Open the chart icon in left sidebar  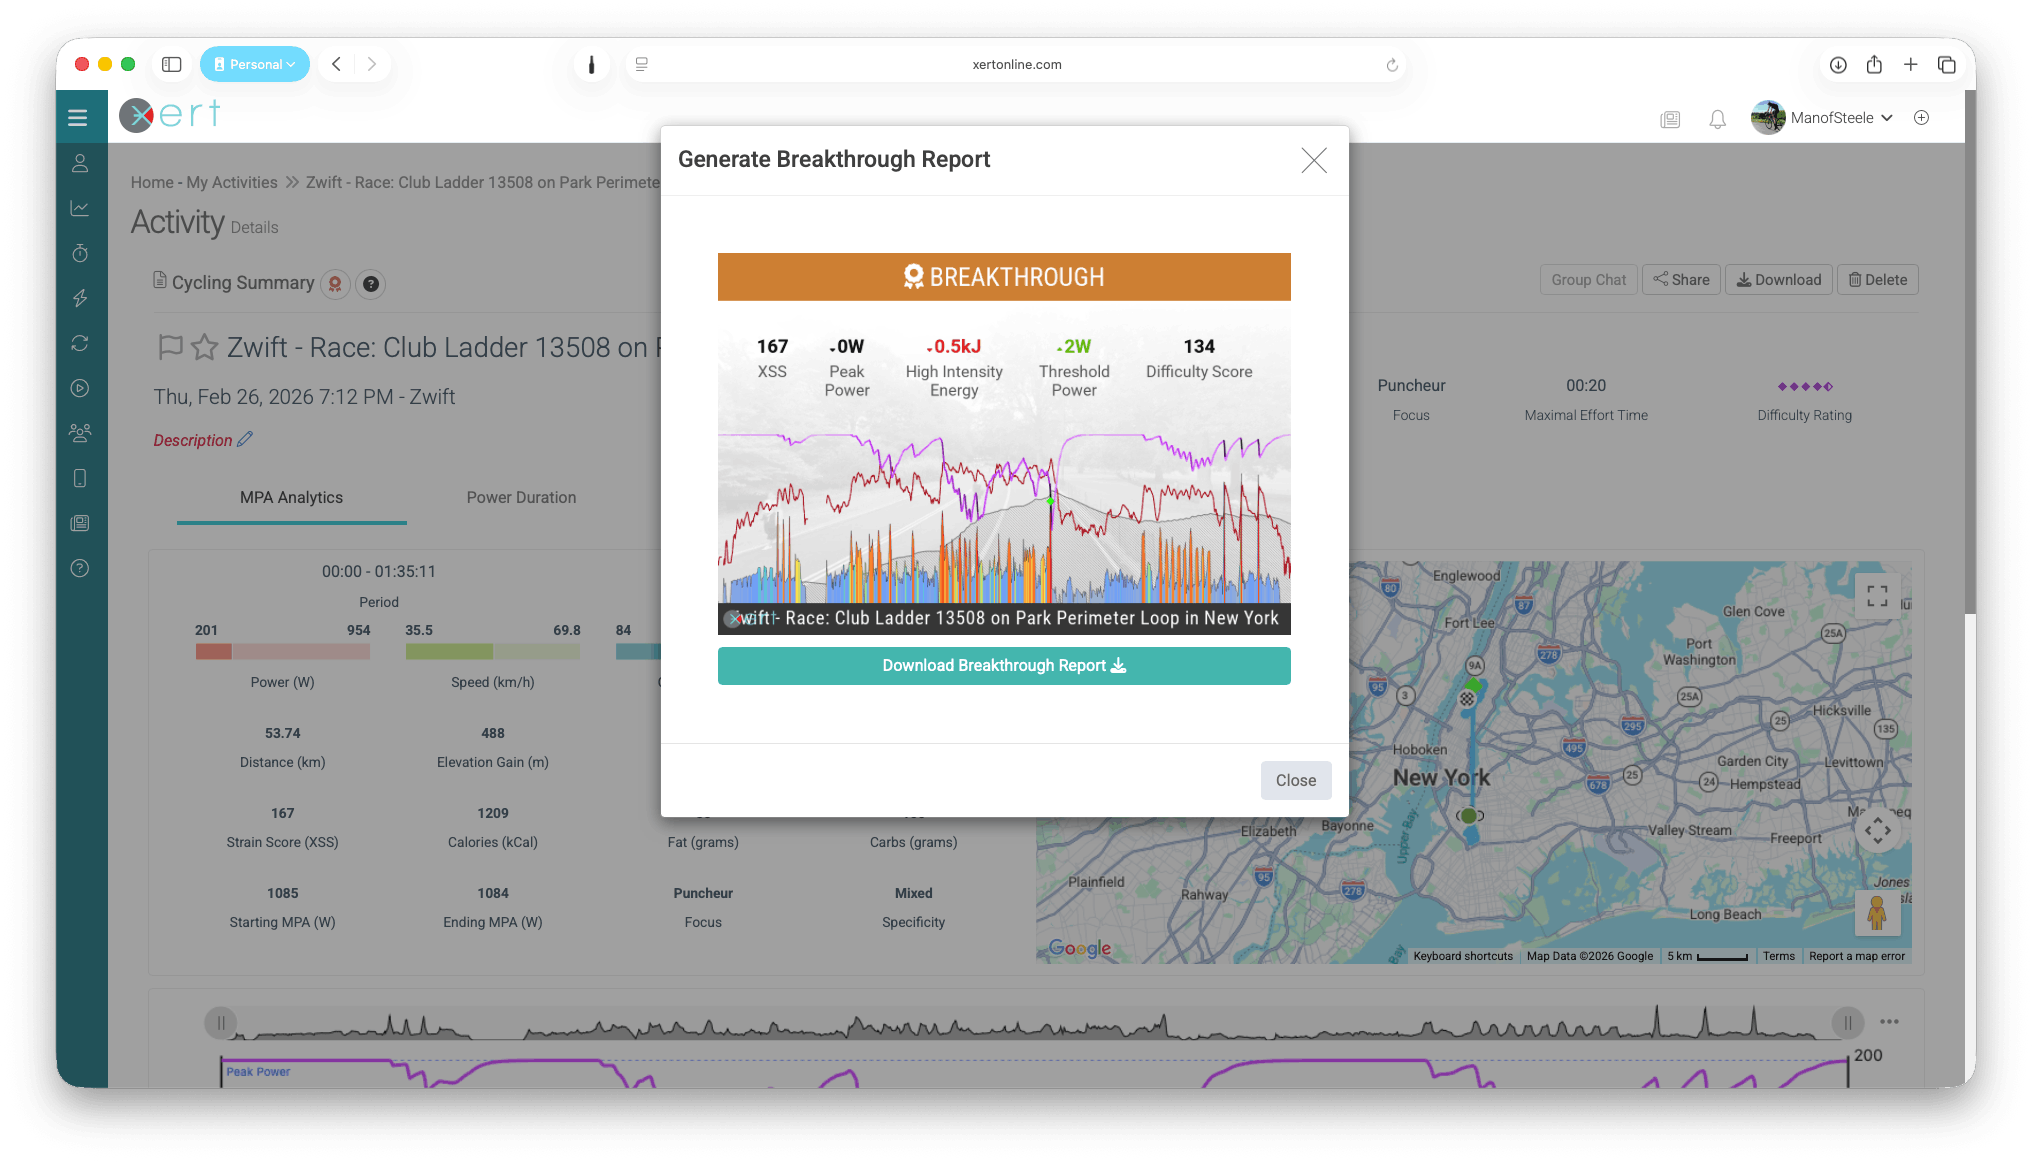[x=80, y=208]
